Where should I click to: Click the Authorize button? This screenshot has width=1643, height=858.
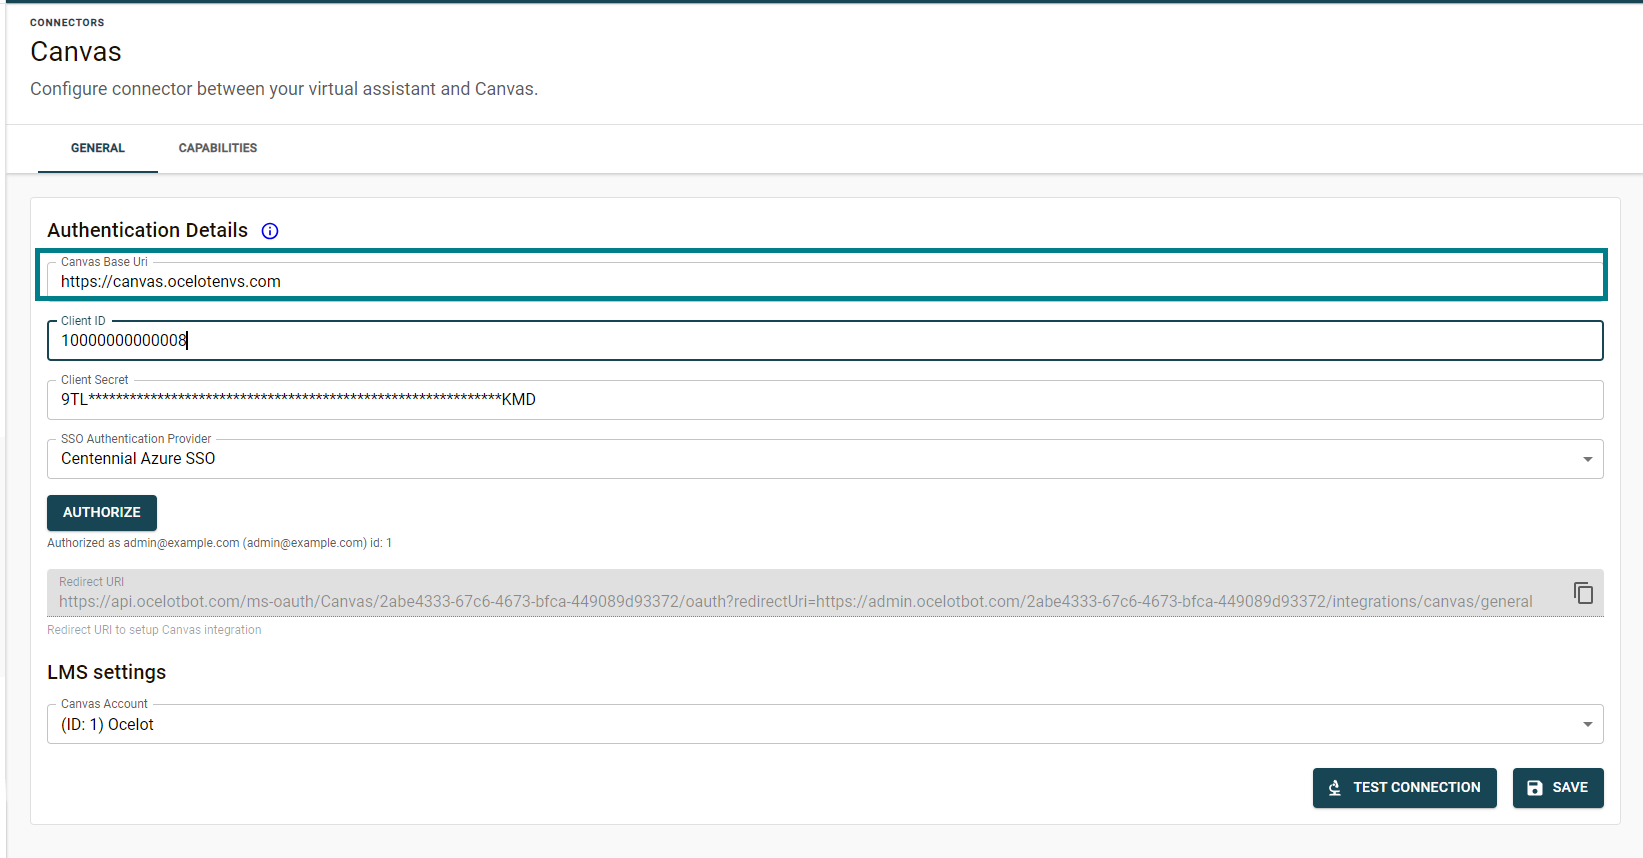102,512
